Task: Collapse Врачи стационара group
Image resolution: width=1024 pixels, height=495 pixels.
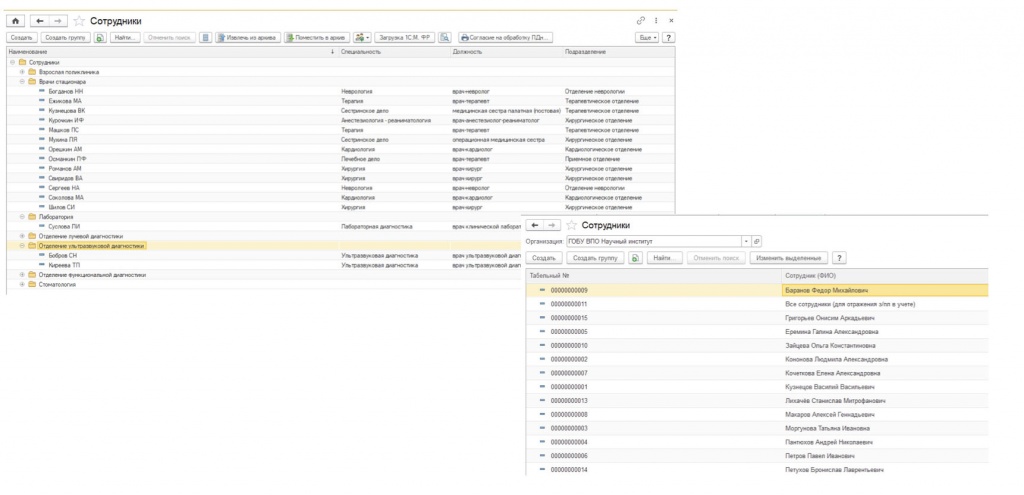Action: [x=22, y=82]
